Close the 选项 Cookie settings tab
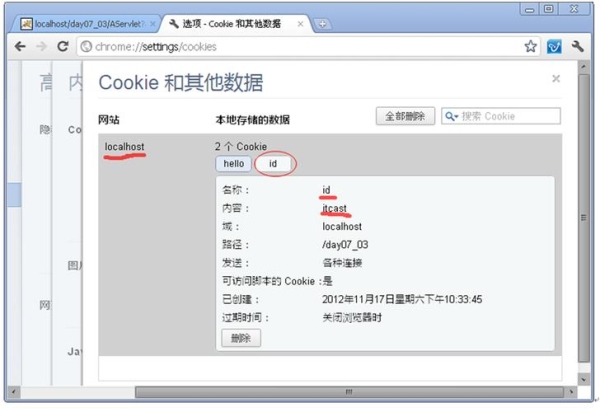 point(300,24)
